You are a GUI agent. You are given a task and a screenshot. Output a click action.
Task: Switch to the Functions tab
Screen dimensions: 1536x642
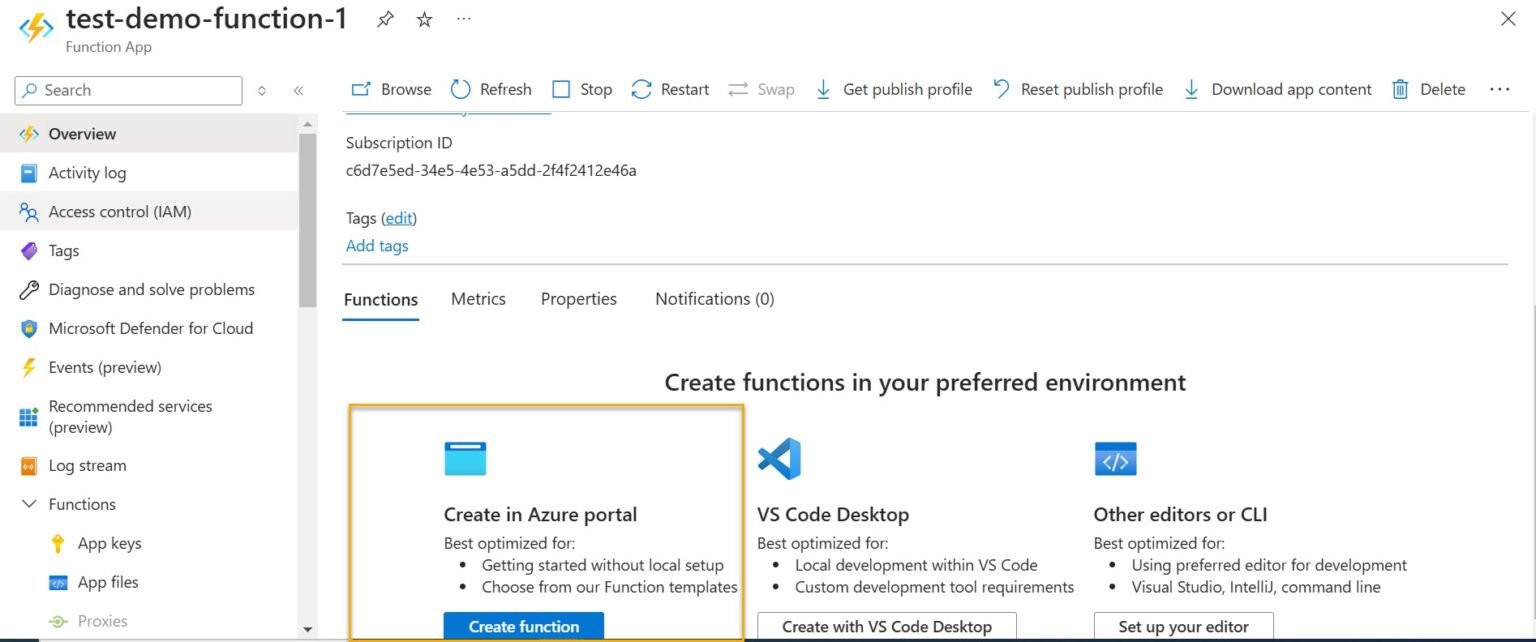tap(381, 299)
